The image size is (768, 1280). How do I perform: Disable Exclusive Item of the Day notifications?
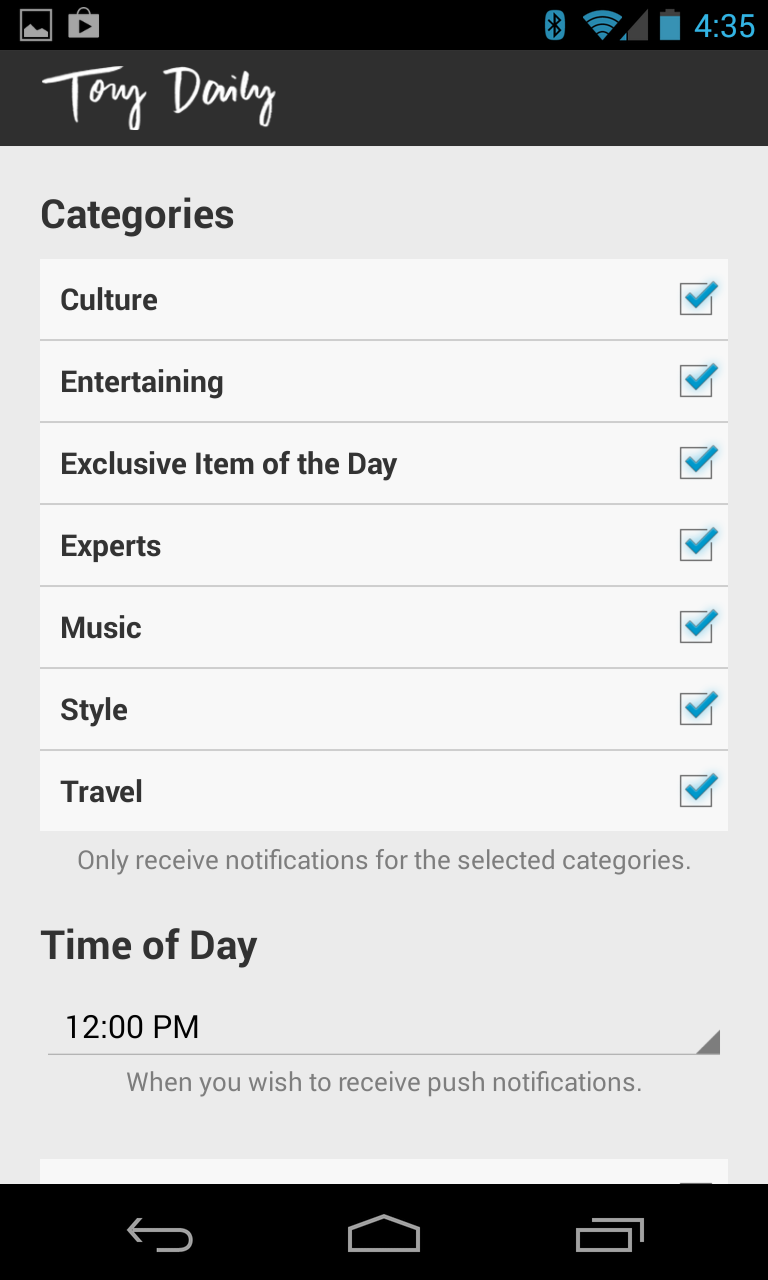click(697, 463)
